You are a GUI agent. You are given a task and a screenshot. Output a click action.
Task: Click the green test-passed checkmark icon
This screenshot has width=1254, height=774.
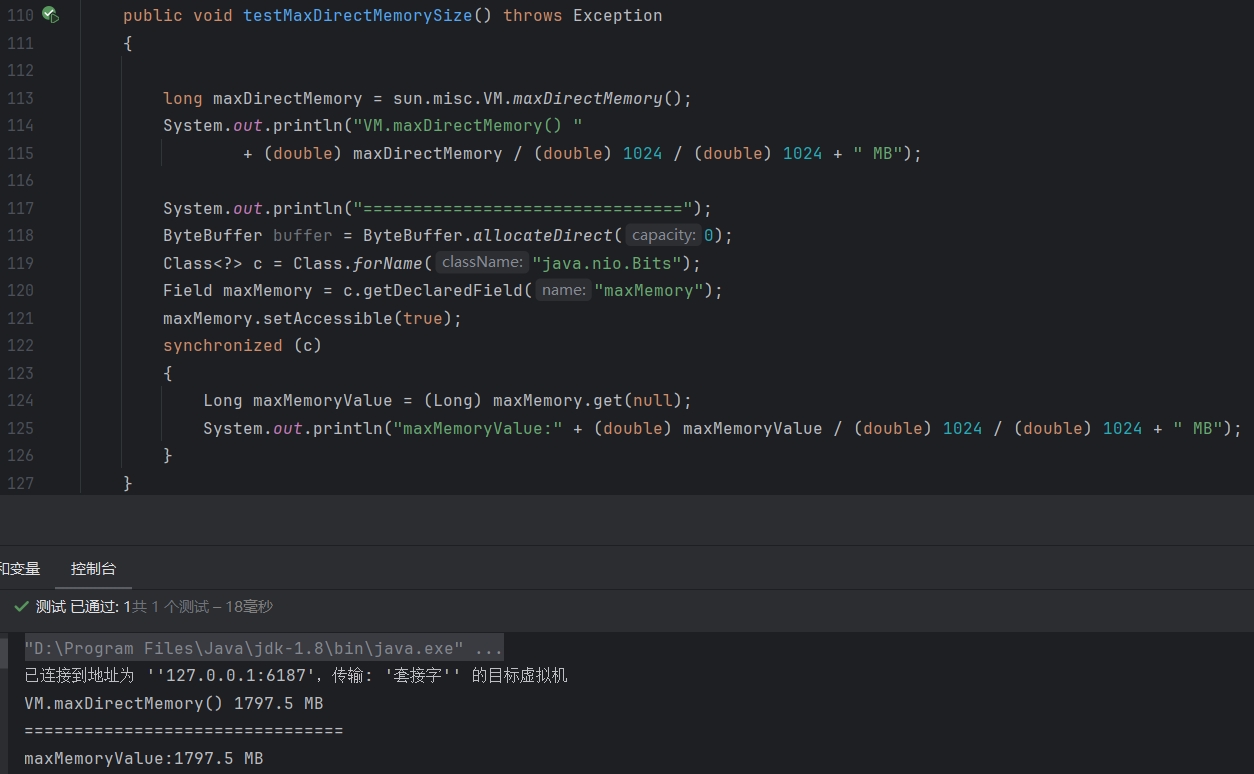point(21,607)
